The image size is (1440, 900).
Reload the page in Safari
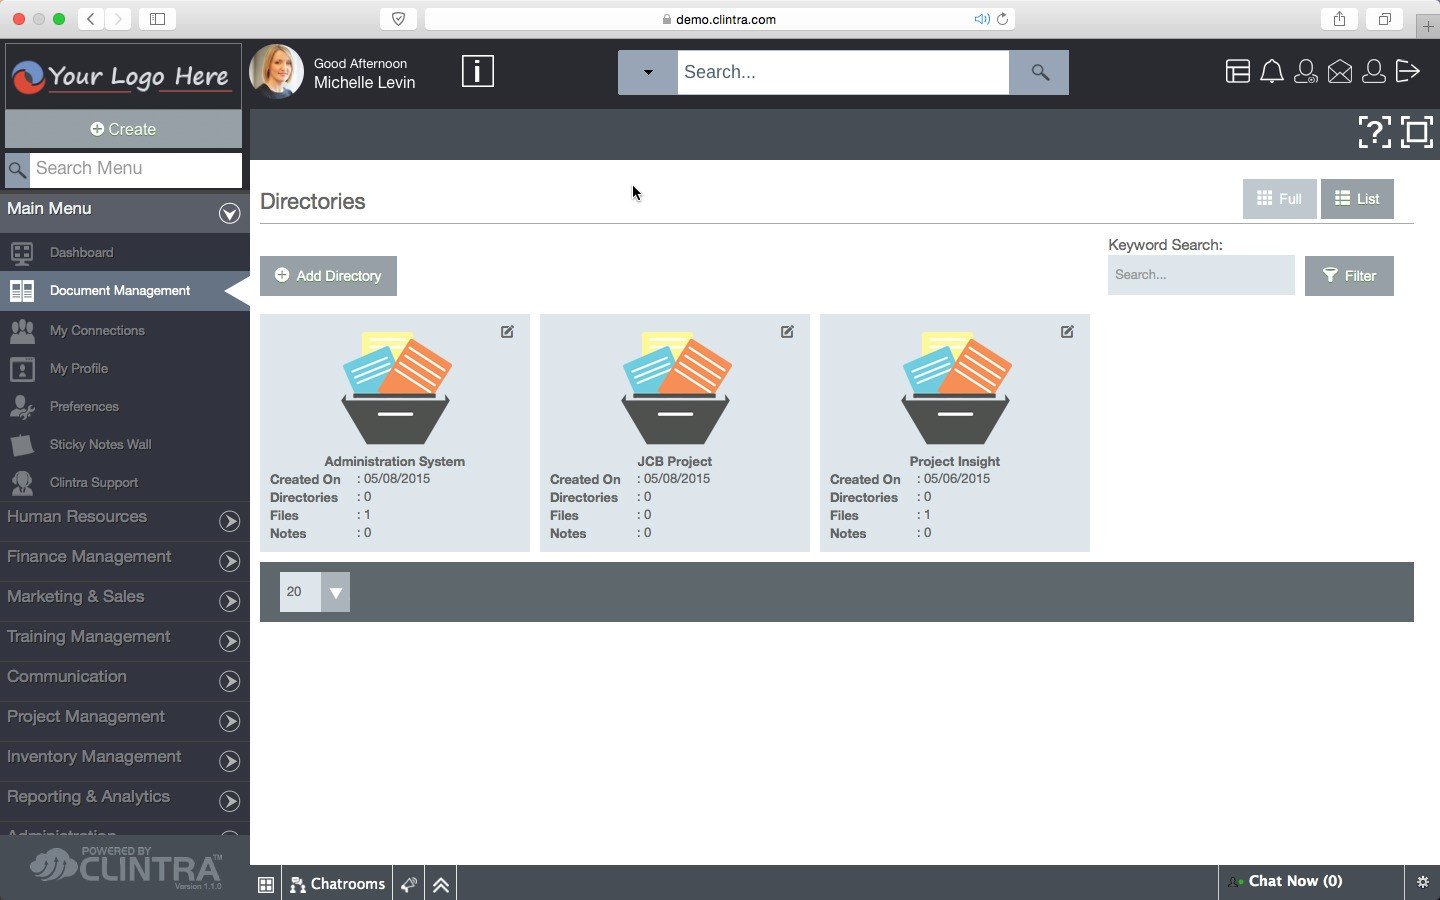coord(1002,19)
